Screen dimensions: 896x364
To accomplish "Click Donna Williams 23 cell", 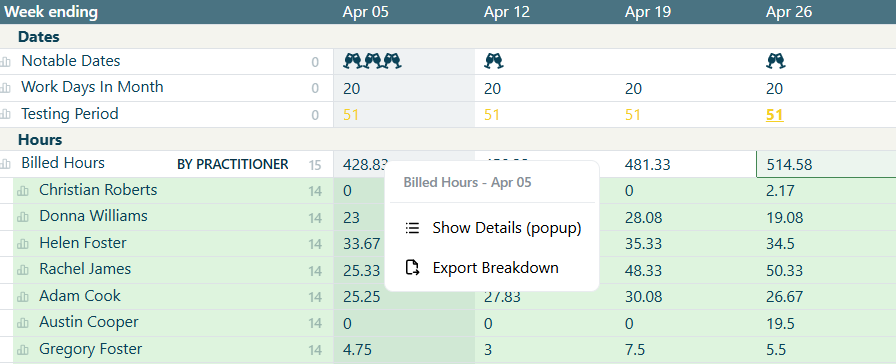I will click(350, 218).
